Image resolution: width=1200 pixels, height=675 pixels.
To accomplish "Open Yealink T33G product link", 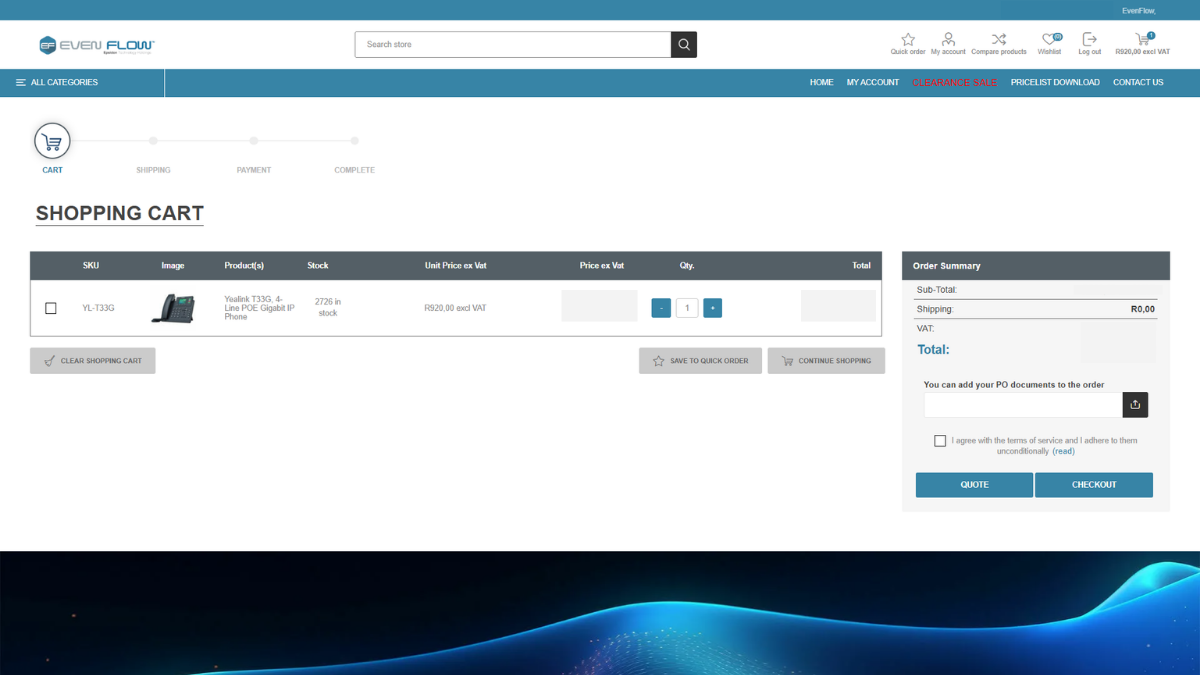I will pyautogui.click(x=259, y=308).
